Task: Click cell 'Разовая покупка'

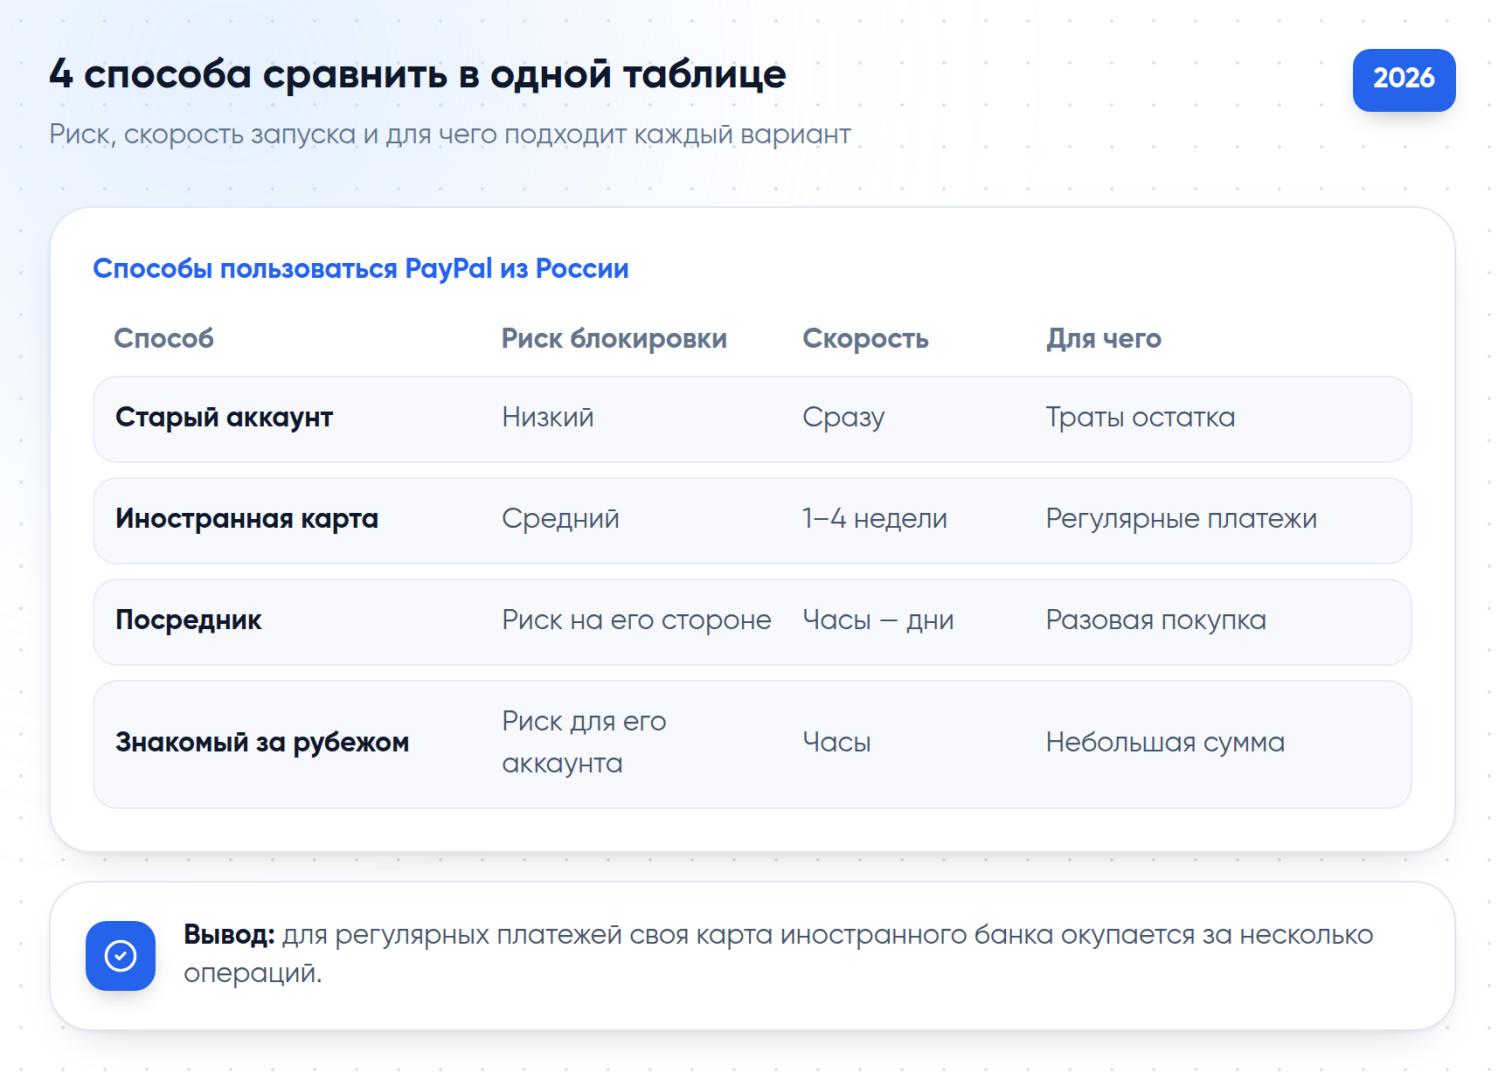Action: click(x=1156, y=620)
